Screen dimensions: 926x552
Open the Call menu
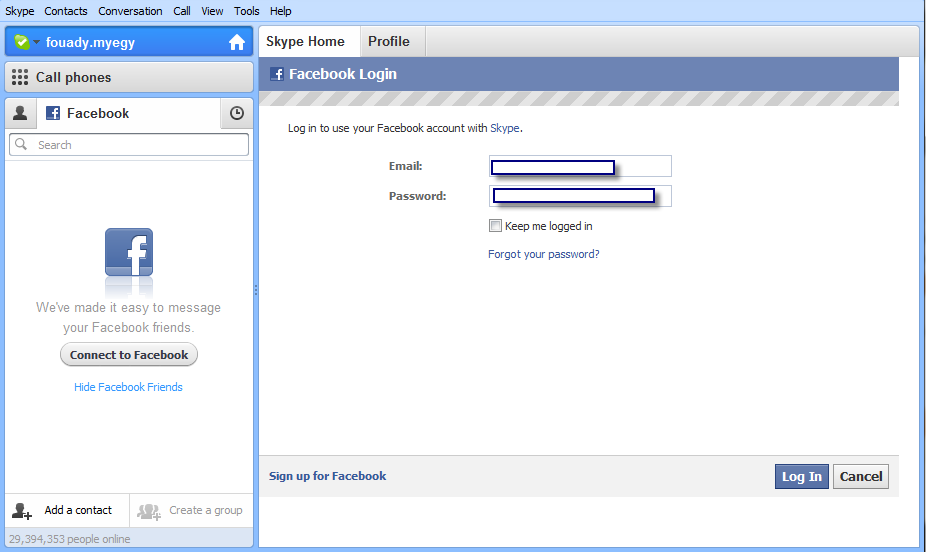point(182,11)
